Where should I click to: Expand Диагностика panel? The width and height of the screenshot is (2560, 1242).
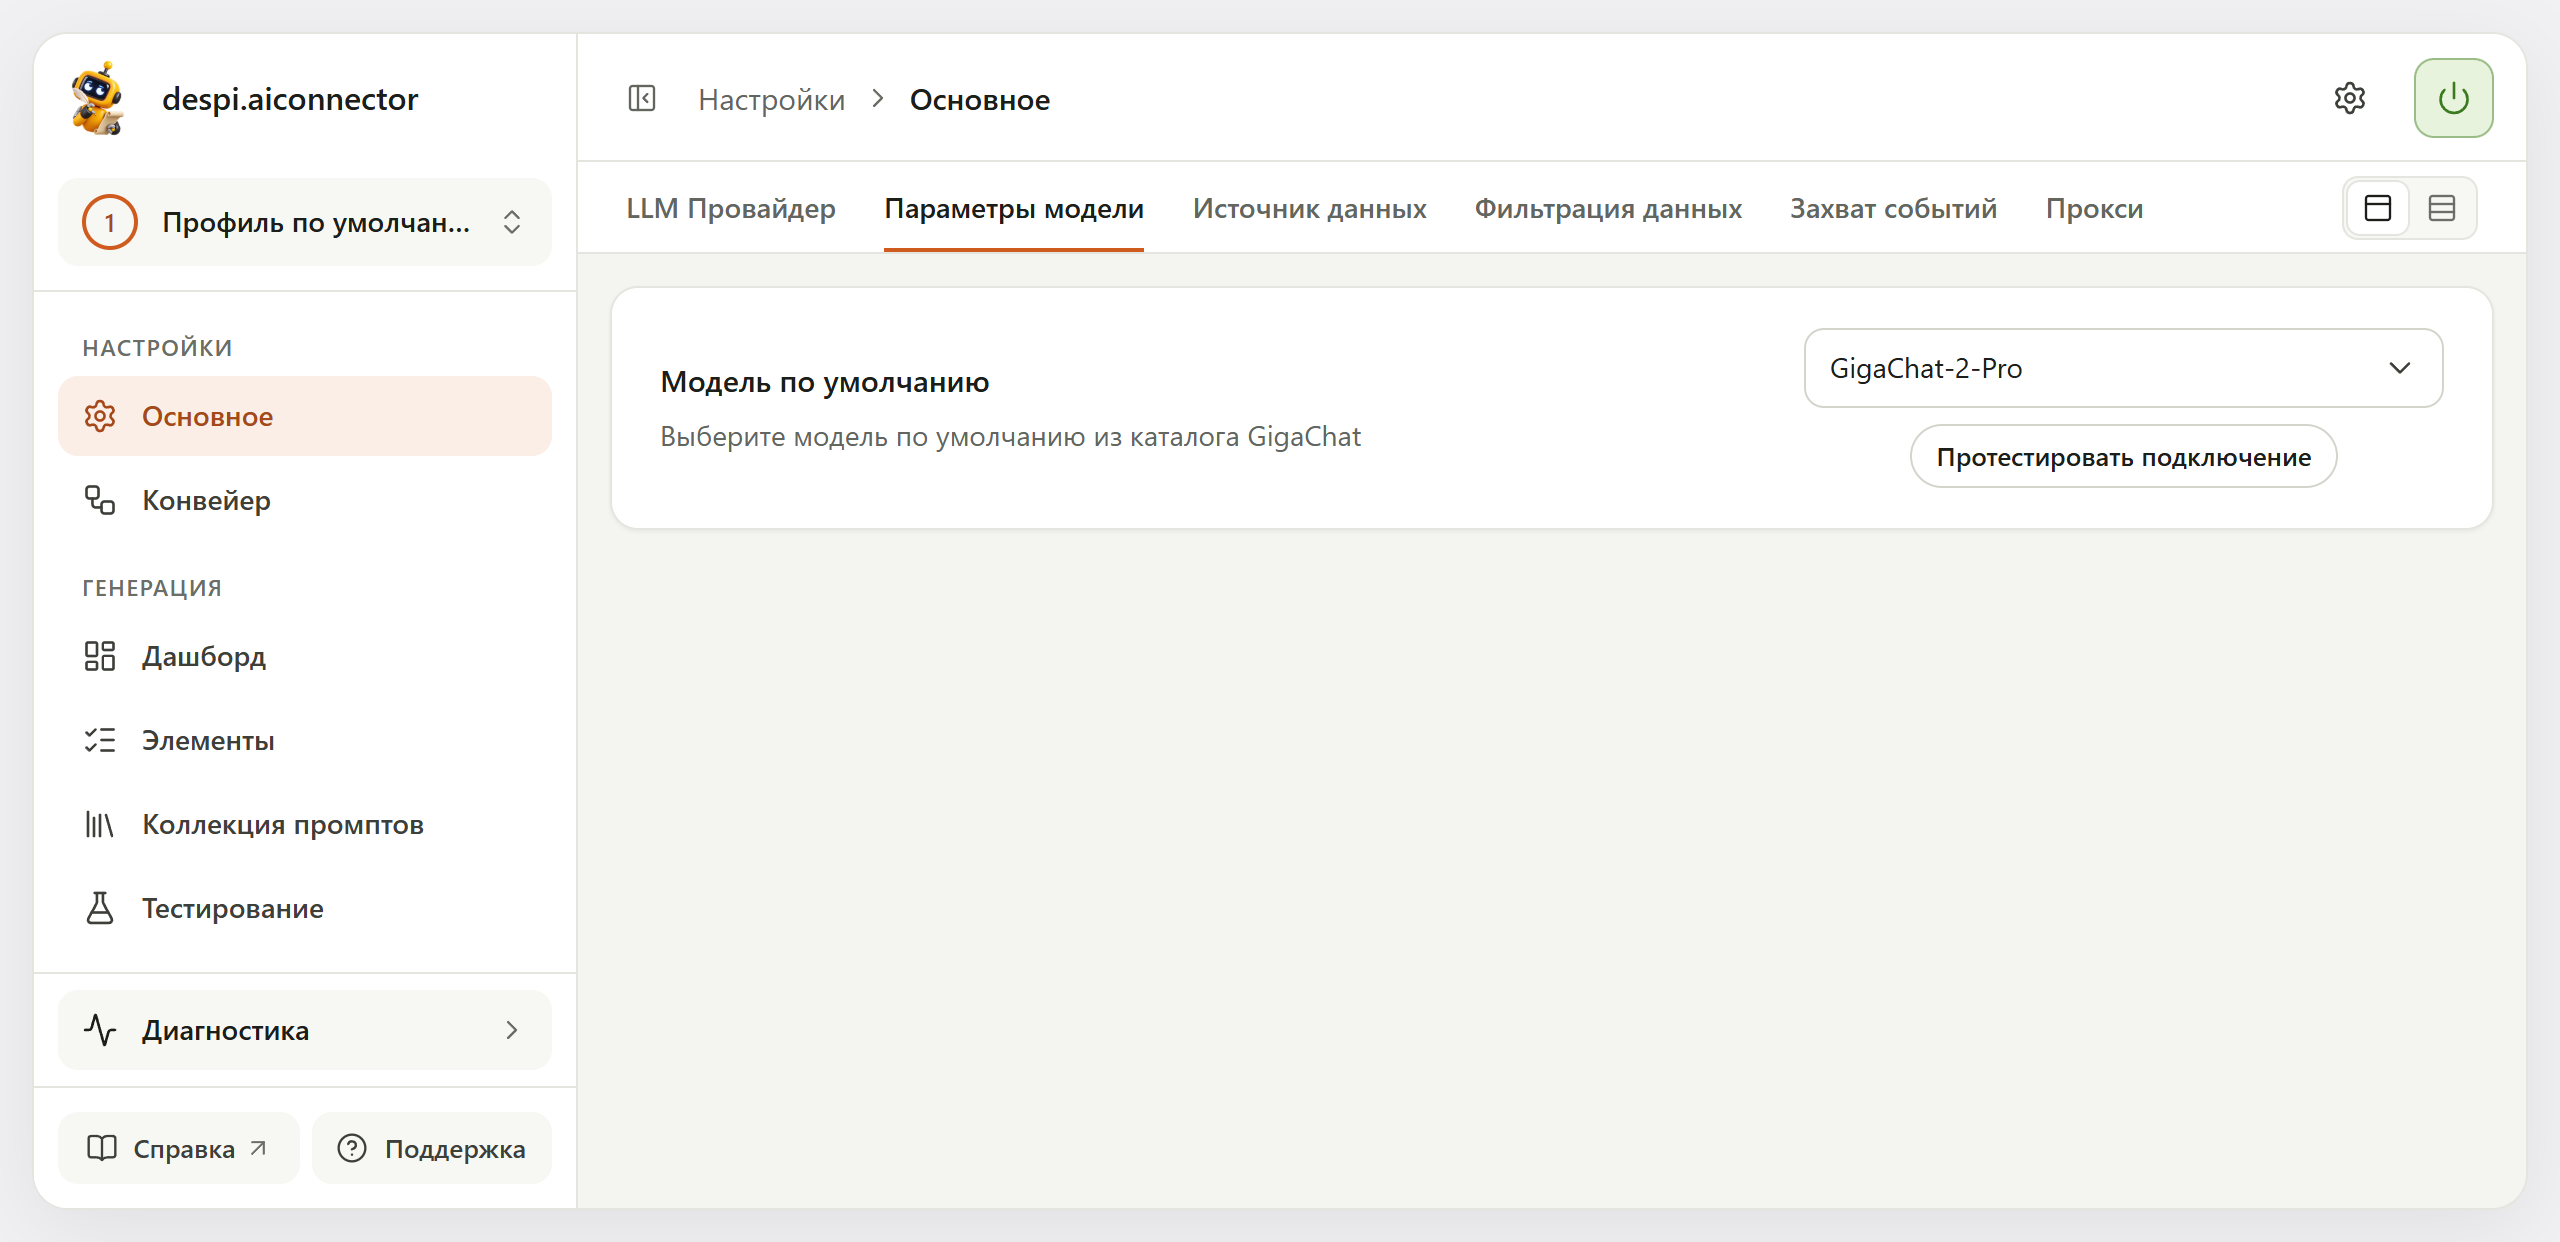(x=305, y=1030)
